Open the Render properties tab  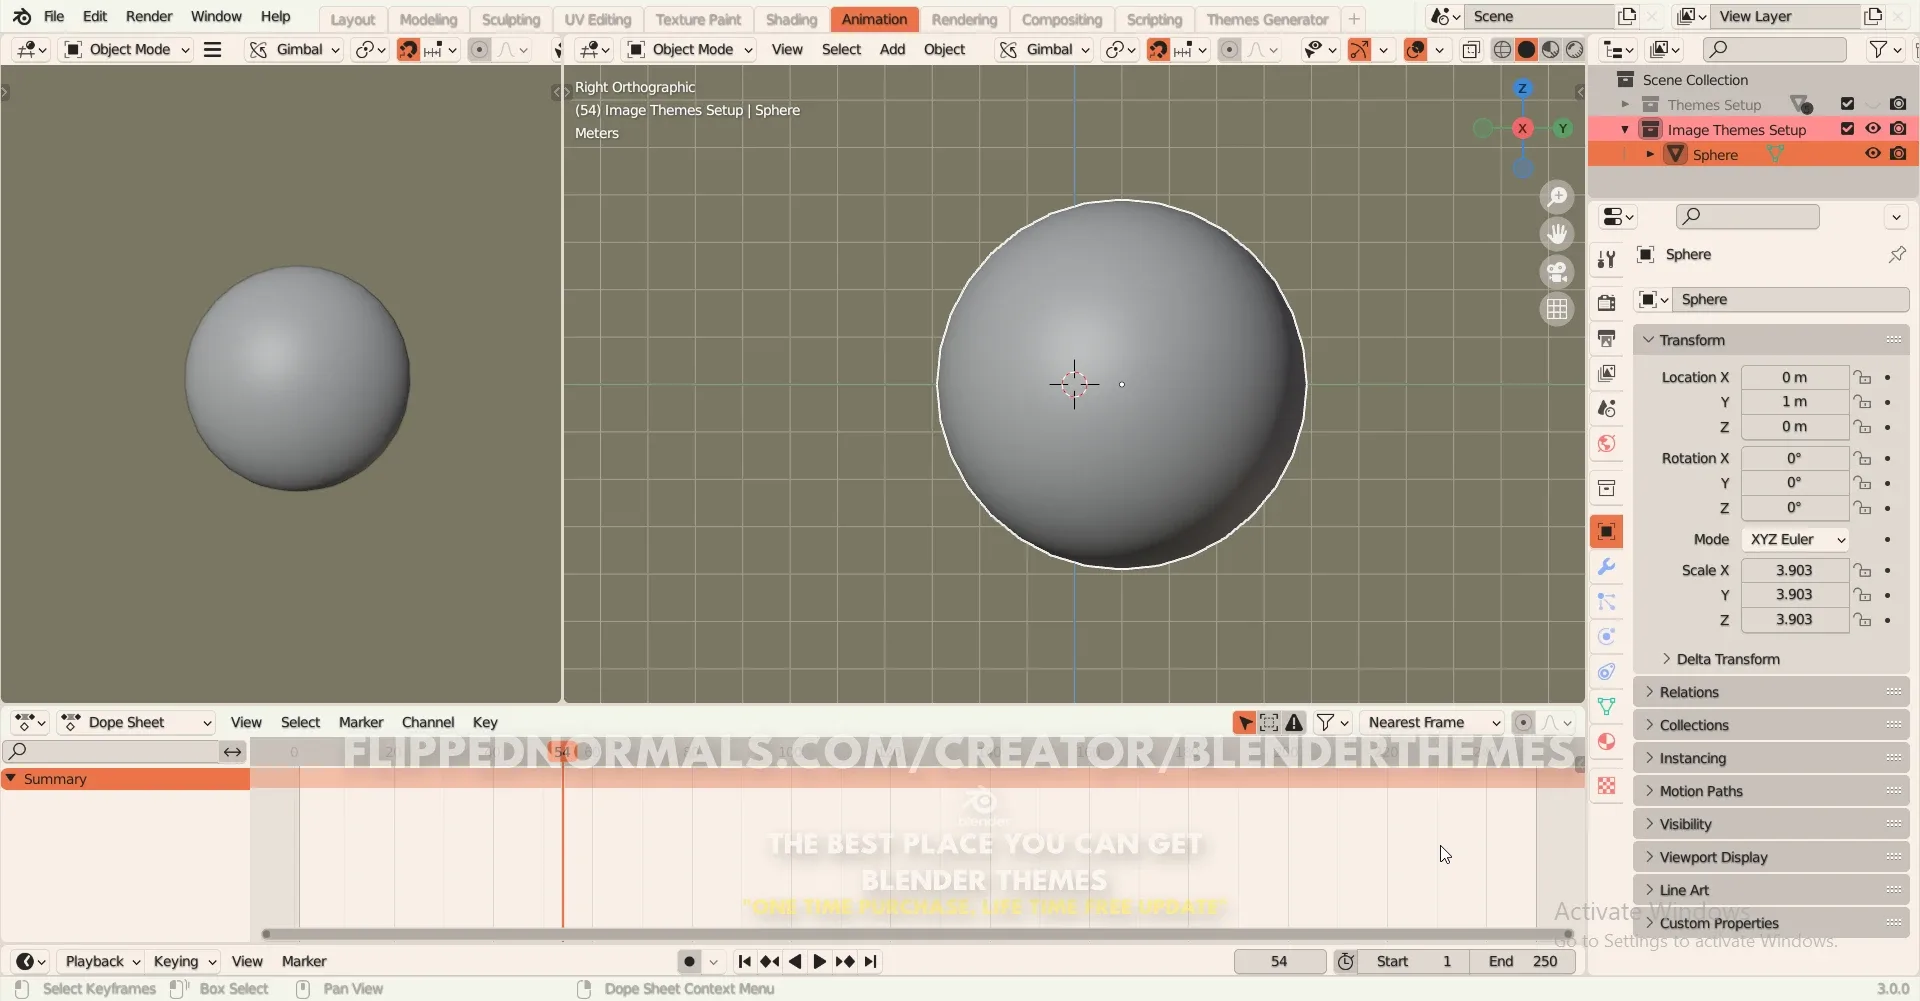click(x=1608, y=302)
